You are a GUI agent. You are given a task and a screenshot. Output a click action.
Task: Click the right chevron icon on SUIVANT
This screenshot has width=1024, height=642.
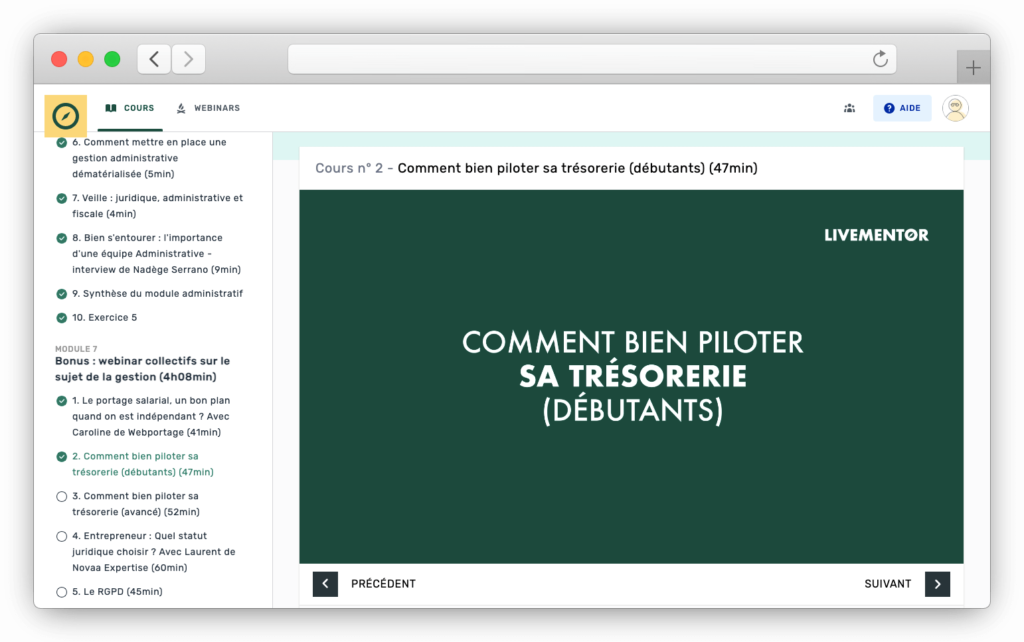tap(937, 583)
